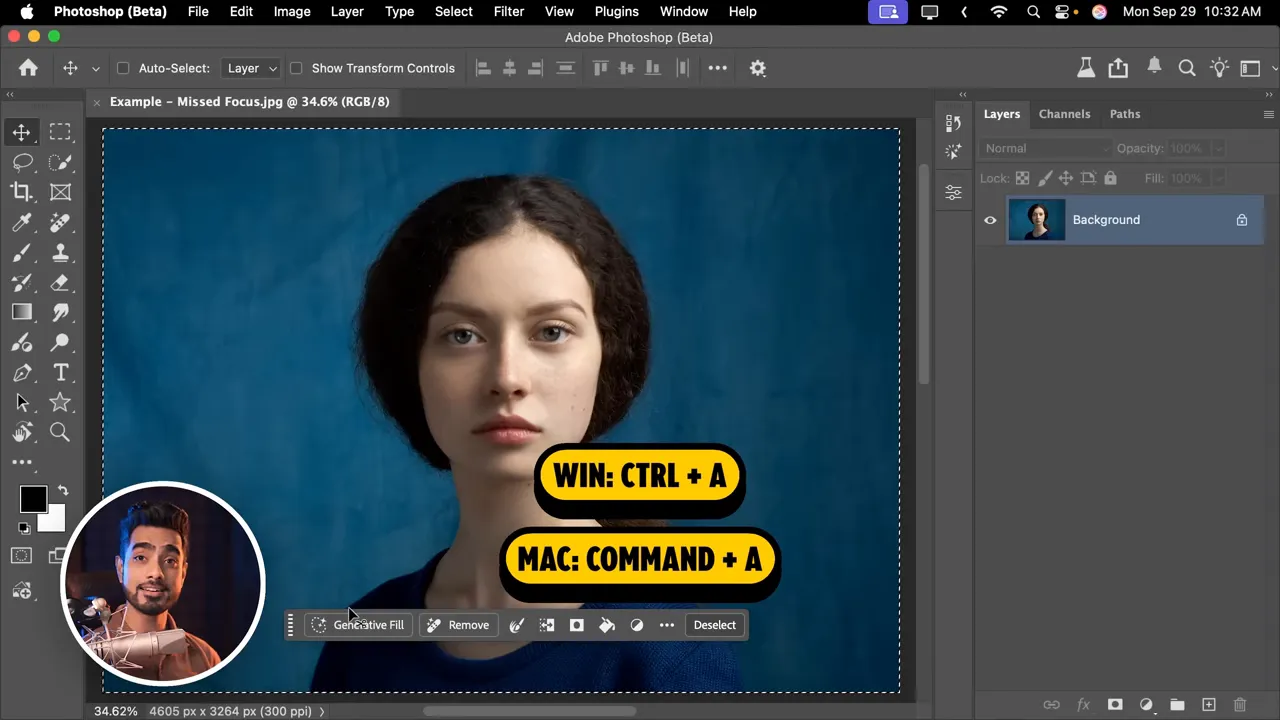
Task: Switch to the Channels tab
Action: coord(1064,114)
